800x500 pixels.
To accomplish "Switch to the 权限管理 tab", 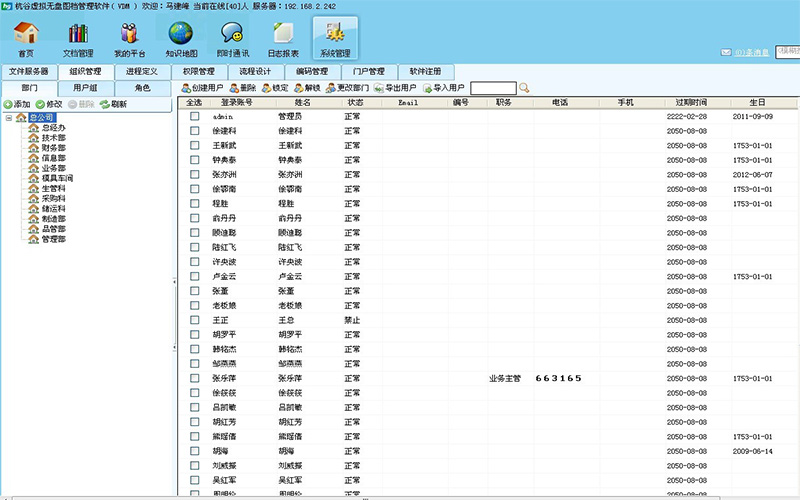I will click(198, 71).
